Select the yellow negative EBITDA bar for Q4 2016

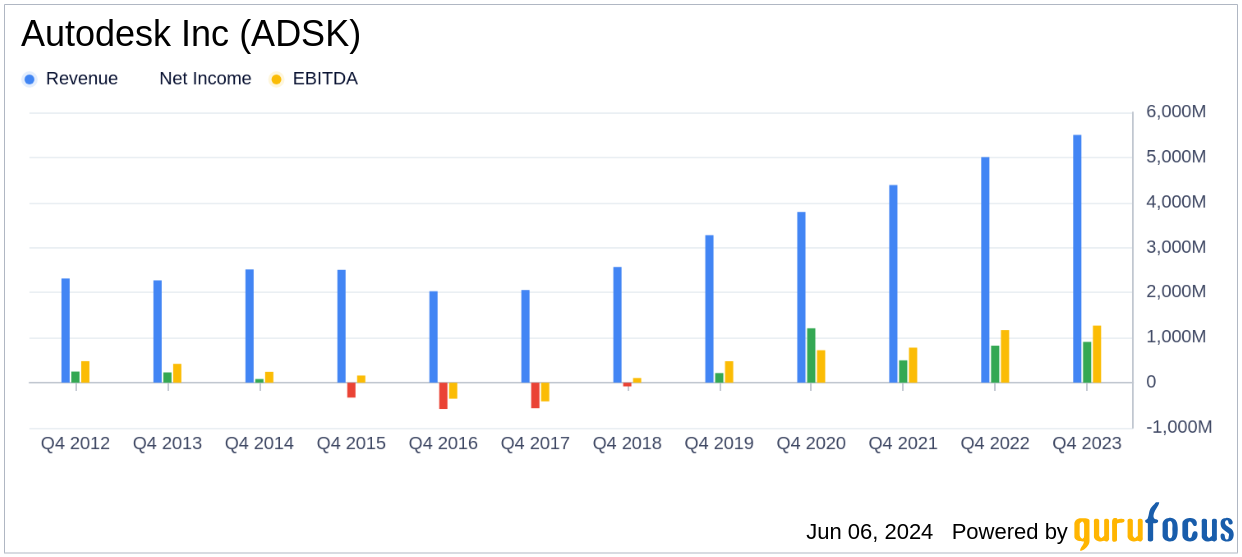coord(453,390)
